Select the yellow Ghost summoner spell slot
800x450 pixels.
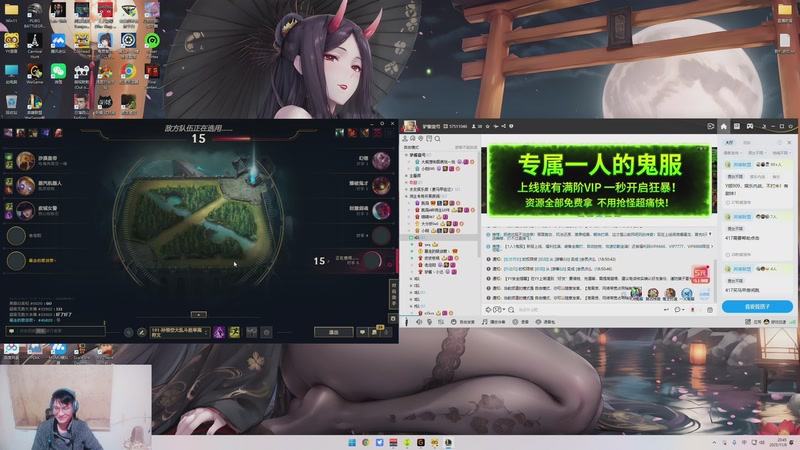234,333
